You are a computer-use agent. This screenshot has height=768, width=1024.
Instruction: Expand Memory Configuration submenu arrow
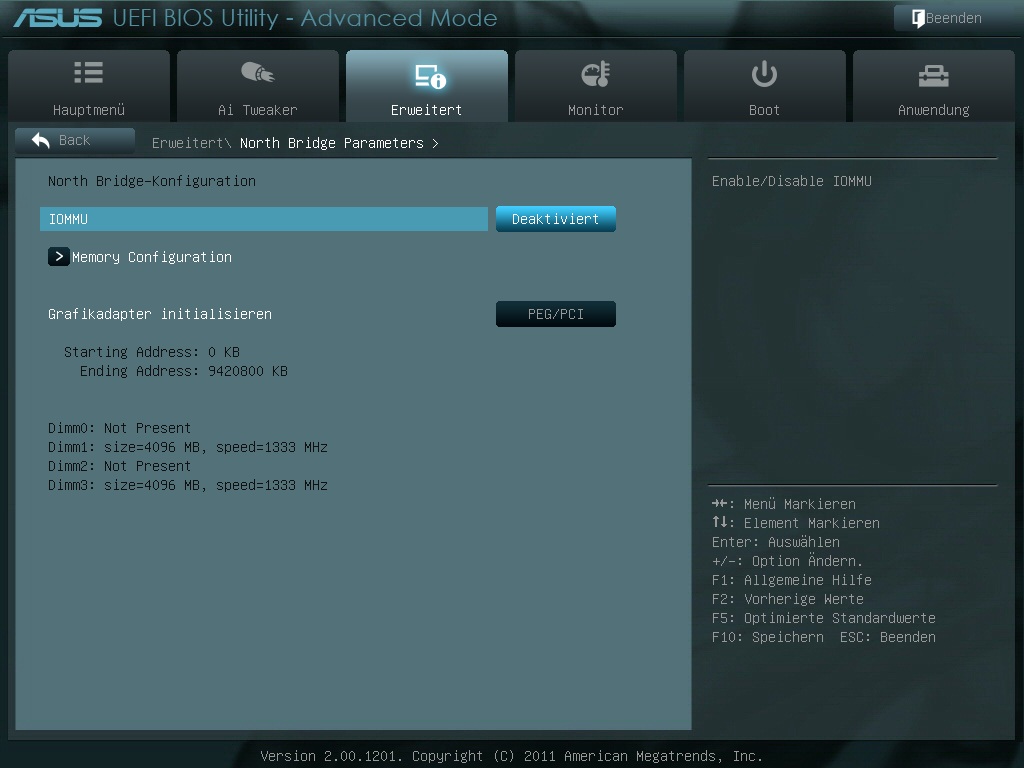pos(59,257)
